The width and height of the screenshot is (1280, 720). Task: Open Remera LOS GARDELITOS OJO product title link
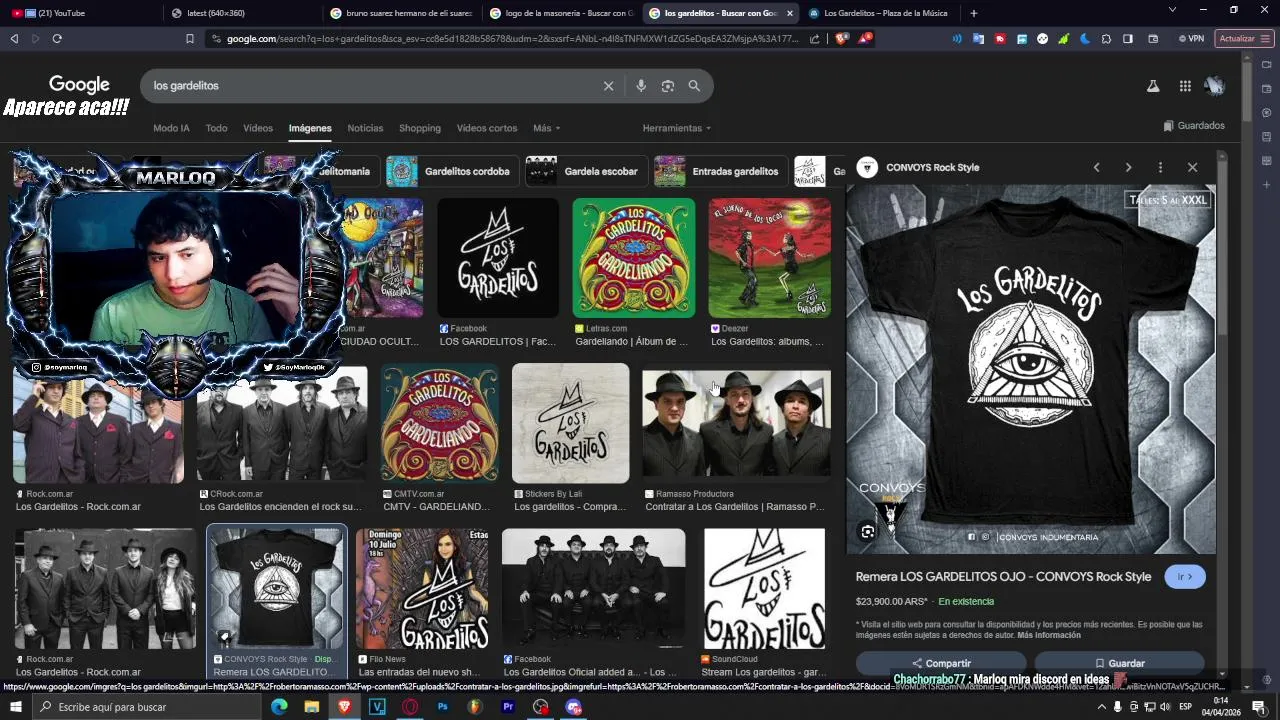1003,577
